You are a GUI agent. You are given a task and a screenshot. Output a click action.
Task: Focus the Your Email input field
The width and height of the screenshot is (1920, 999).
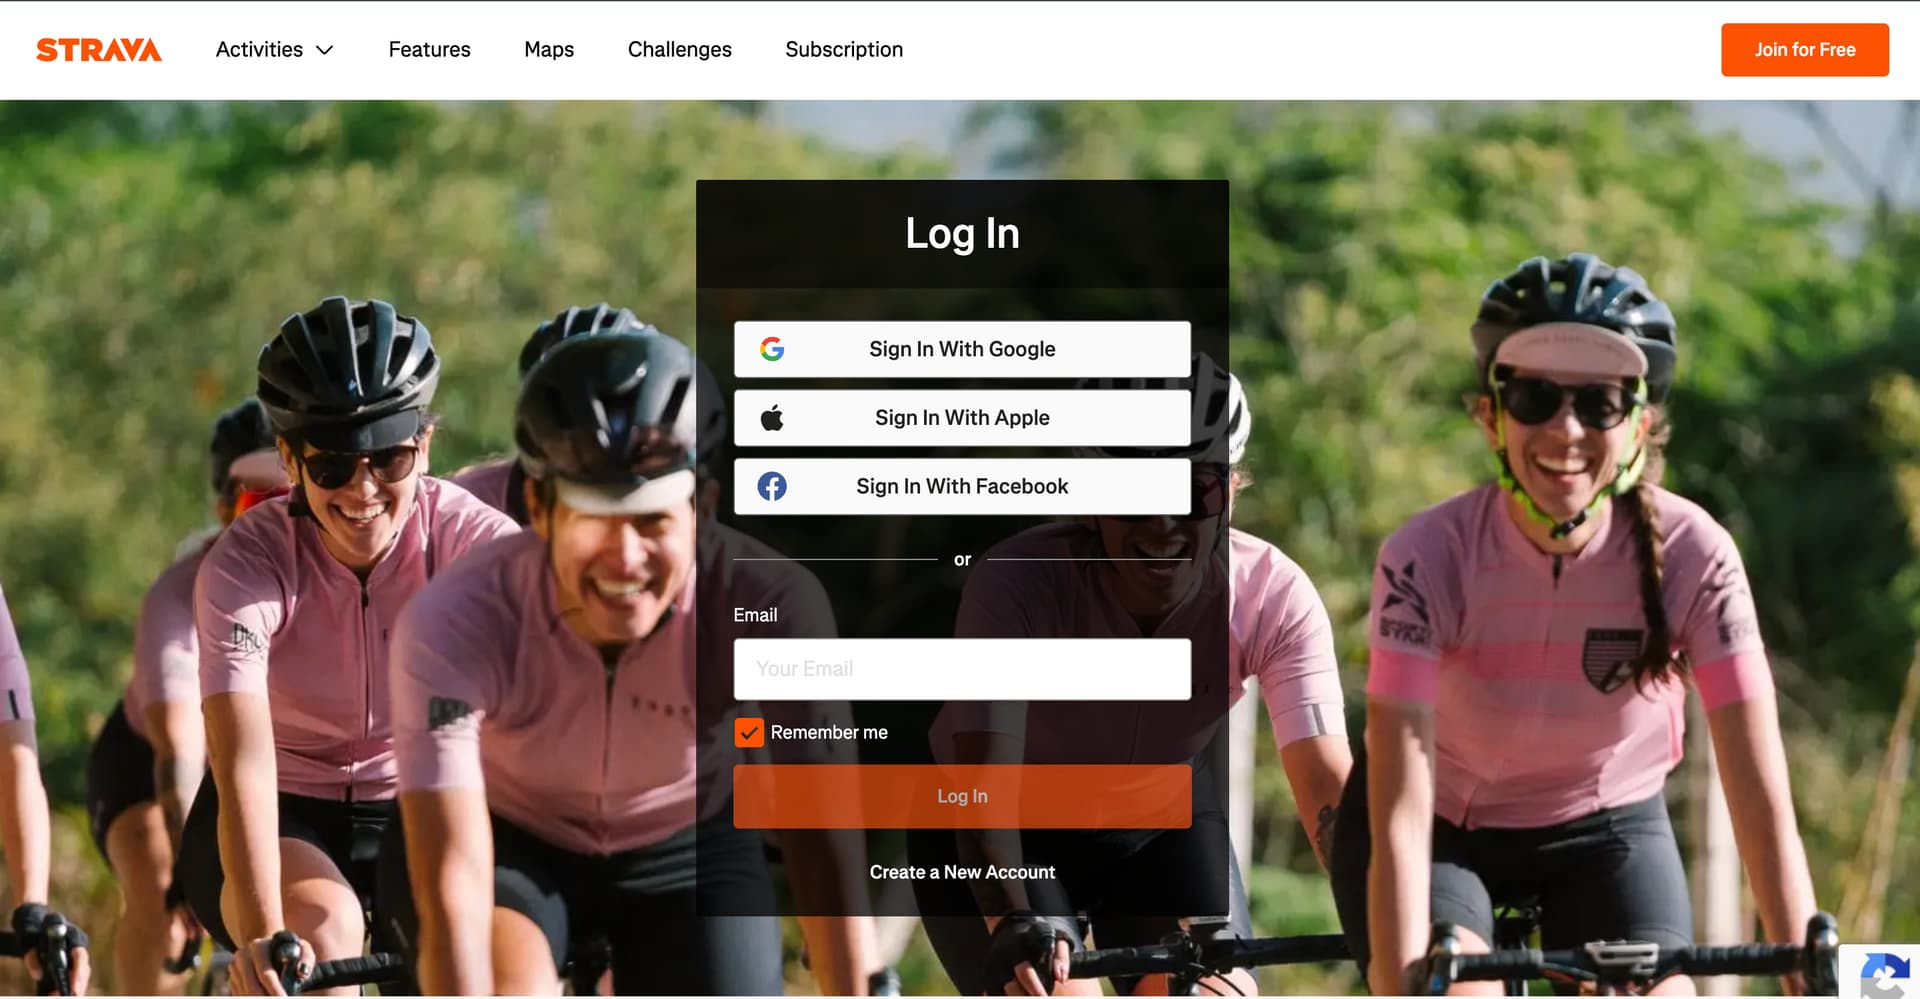coord(961,669)
